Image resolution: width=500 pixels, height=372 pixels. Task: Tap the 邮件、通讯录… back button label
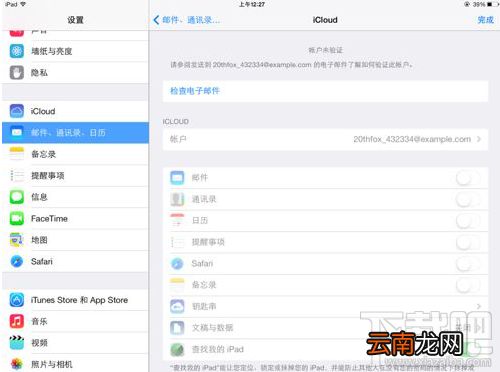click(191, 20)
